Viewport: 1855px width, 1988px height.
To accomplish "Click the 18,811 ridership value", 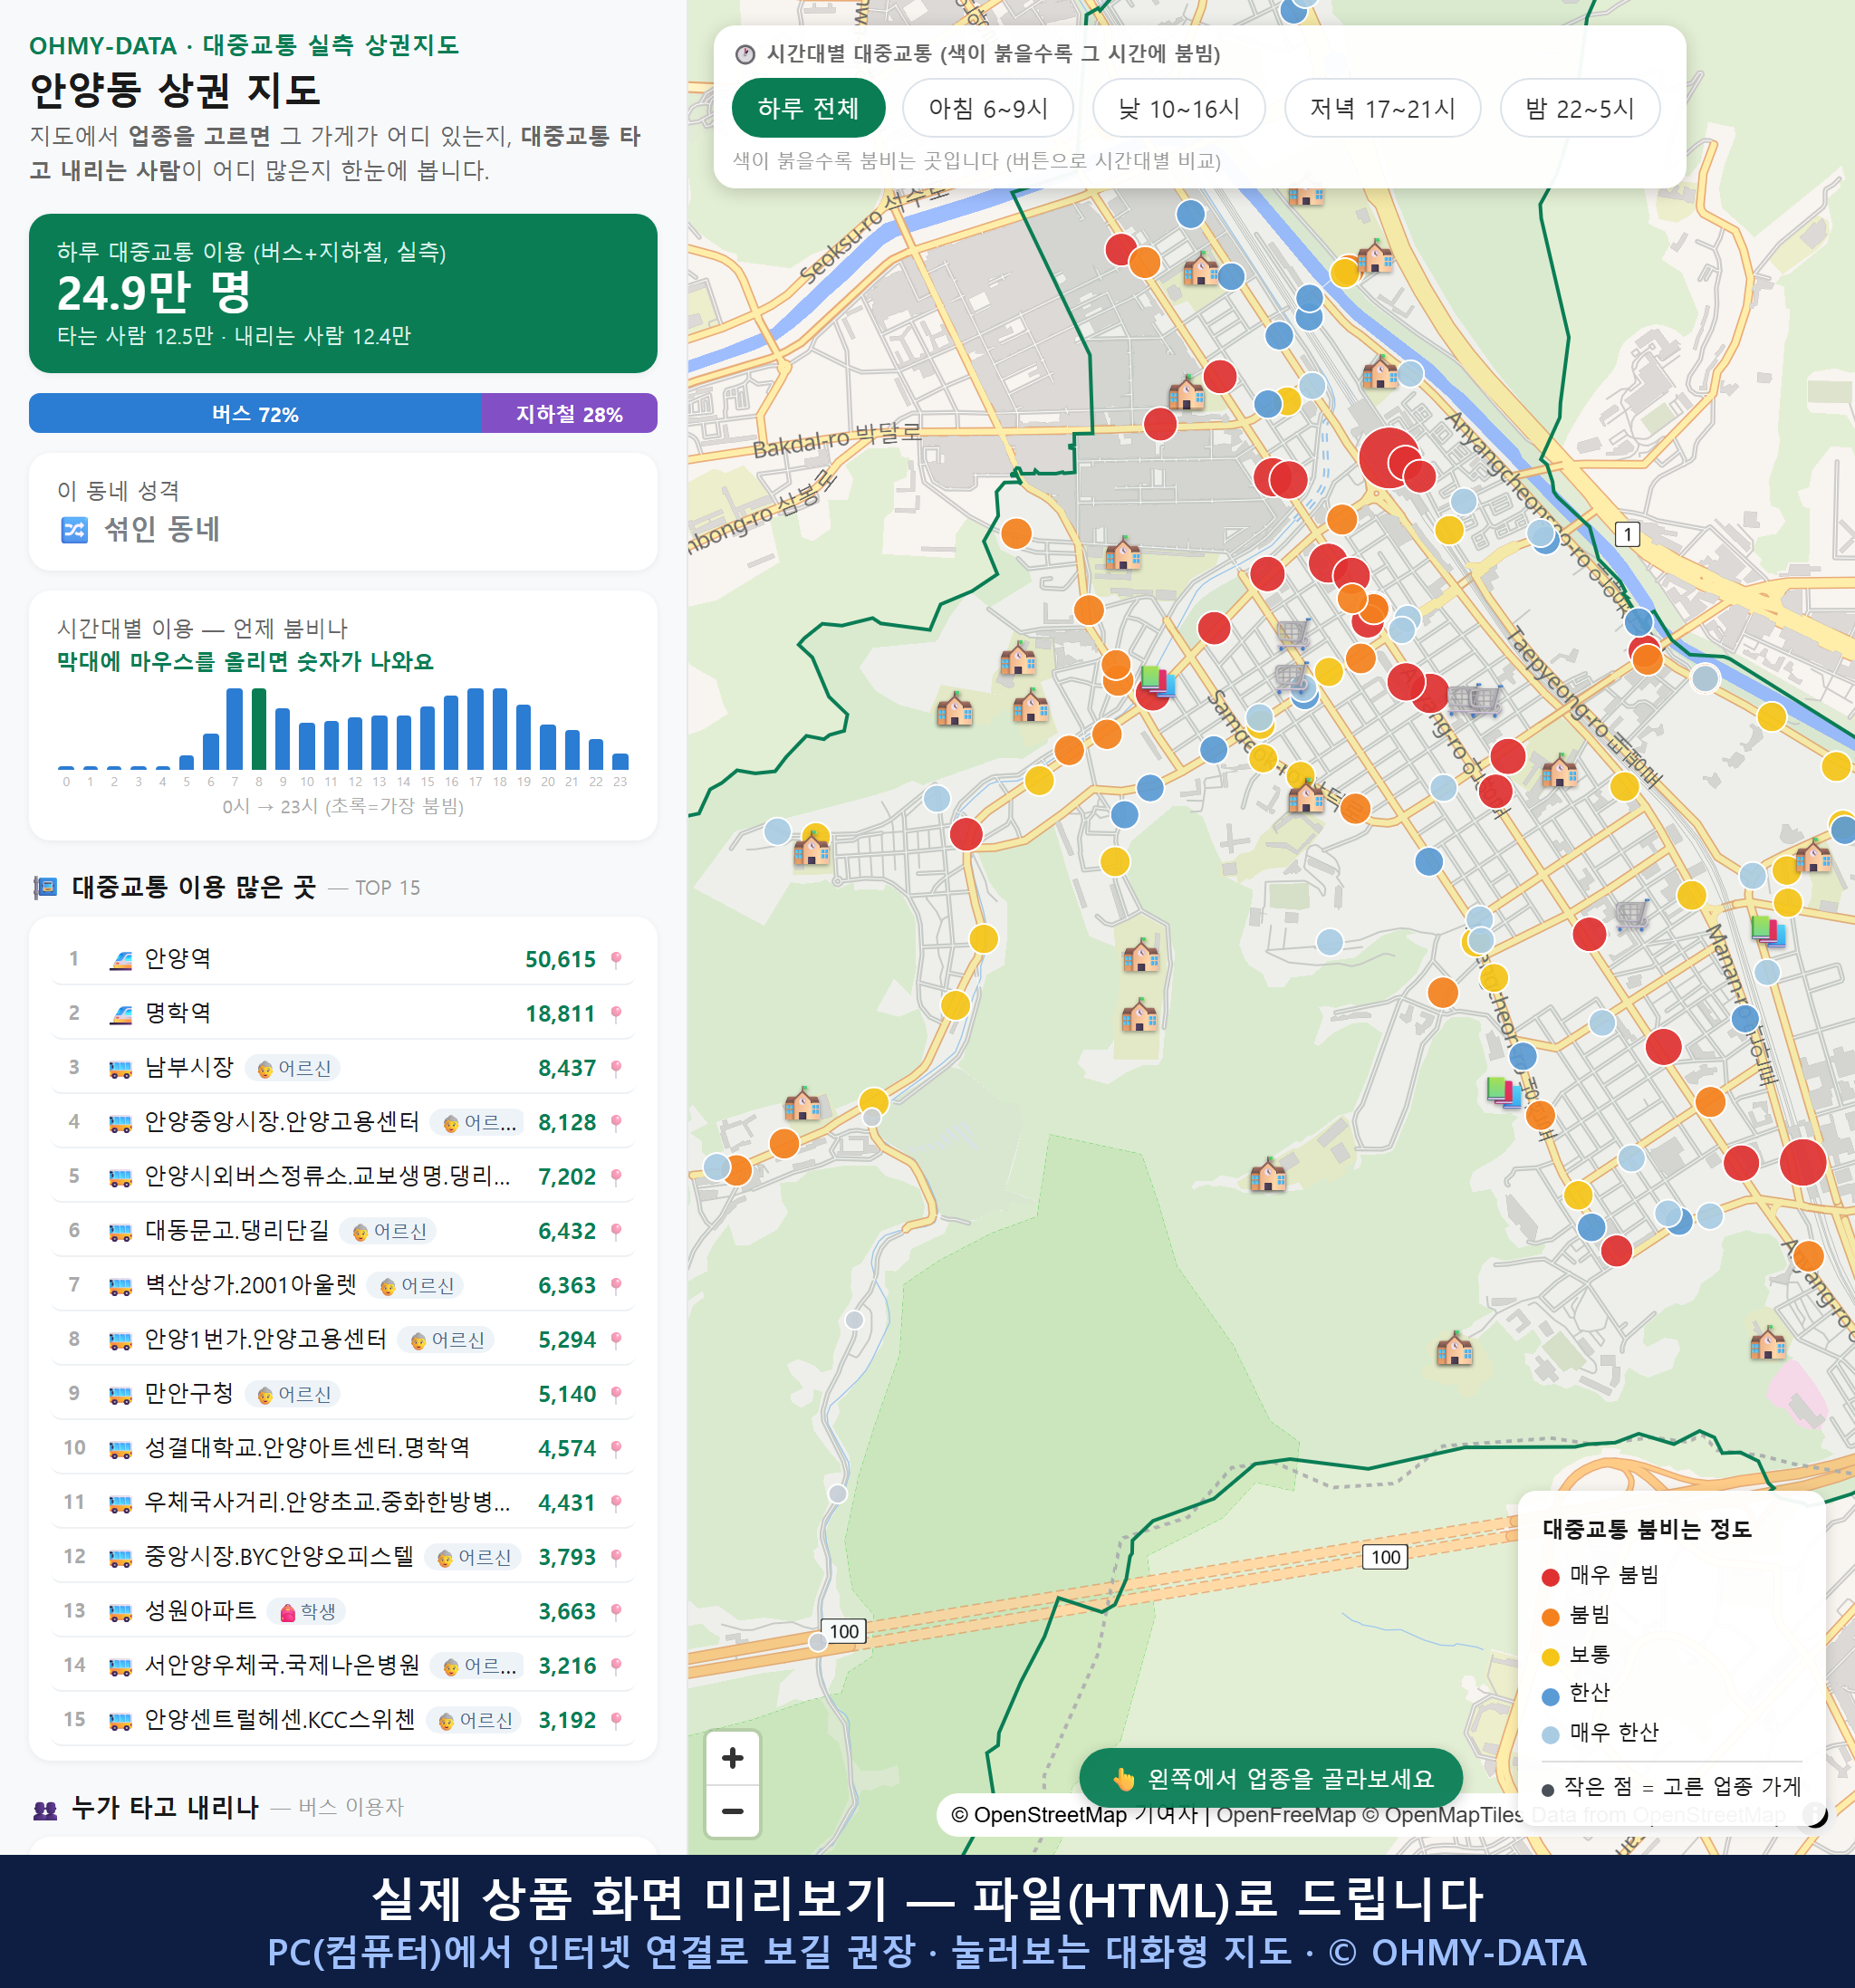I will [x=560, y=1014].
